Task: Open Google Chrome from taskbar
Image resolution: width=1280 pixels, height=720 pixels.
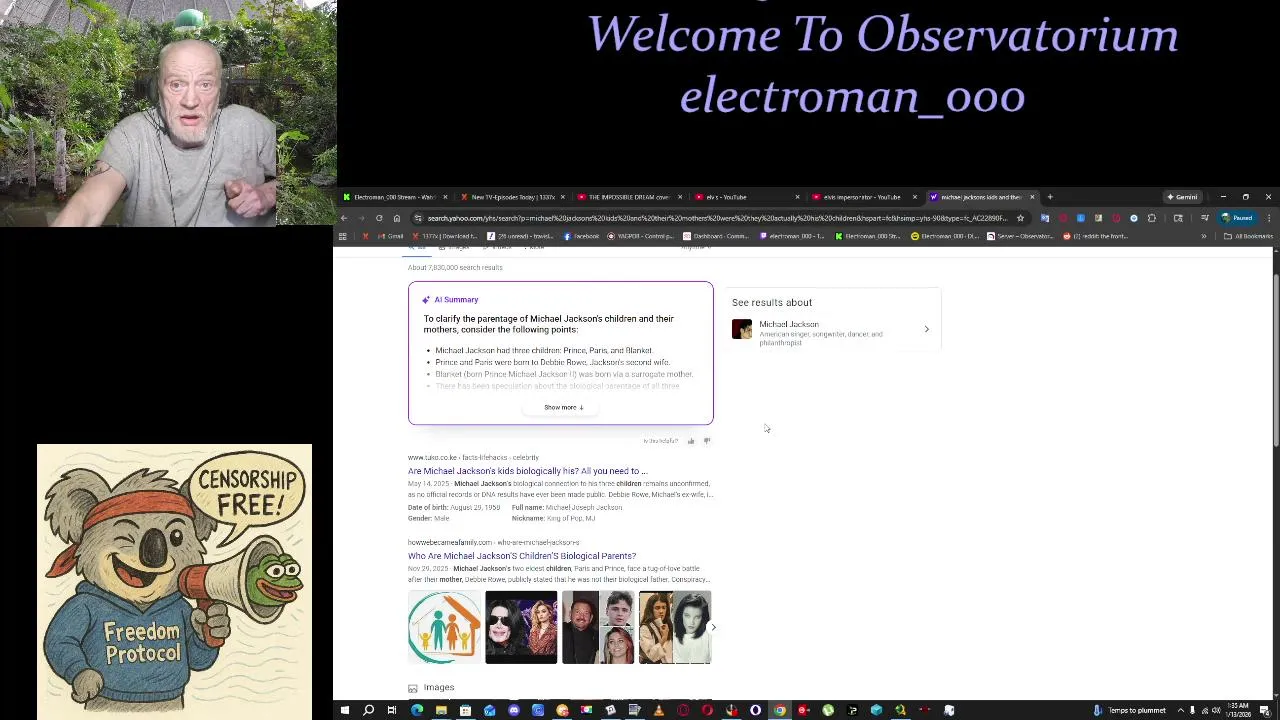Action: pos(780,711)
